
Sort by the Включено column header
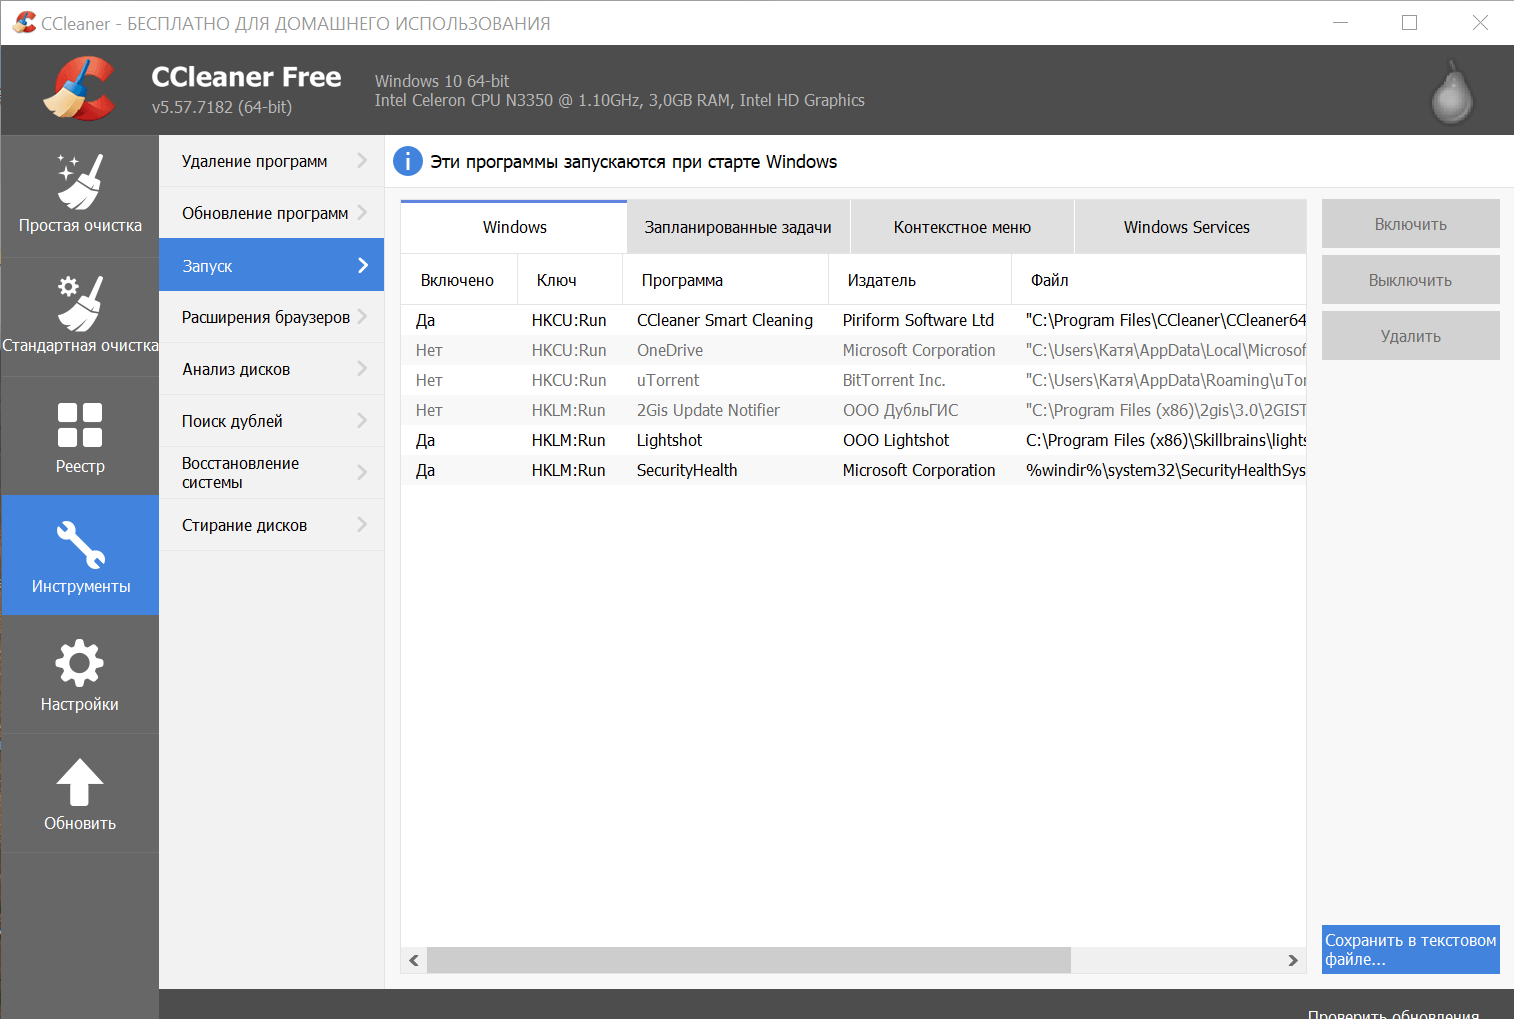coord(459,280)
